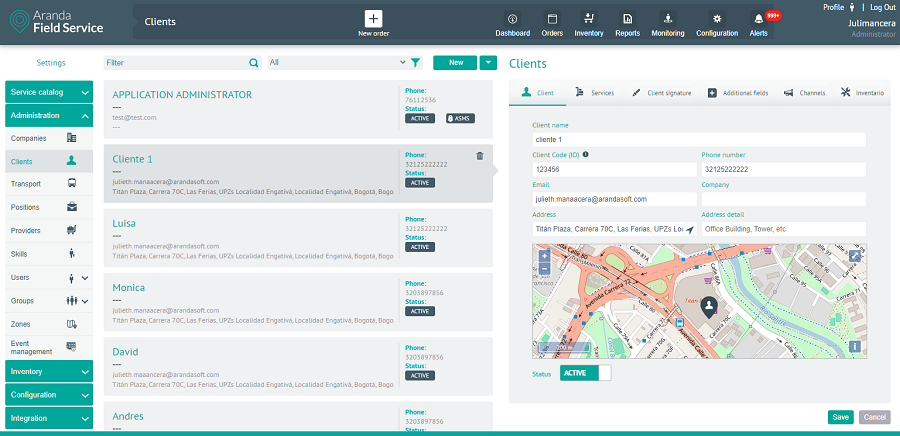Screen dimensions: 900x436
Task: Click the empty Company field
Action: point(783,199)
